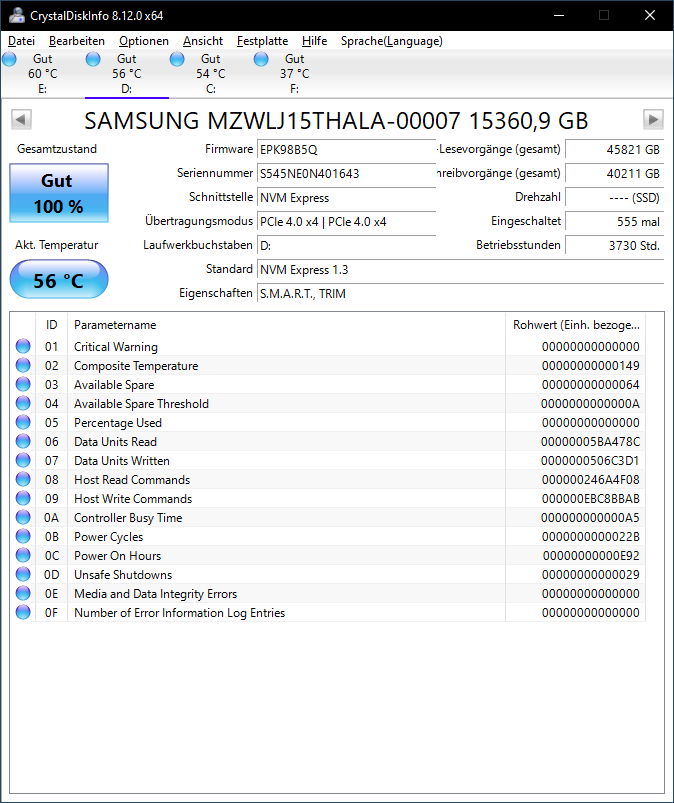
Task: Click the Gut 100 % health status button
Action: coord(59,193)
